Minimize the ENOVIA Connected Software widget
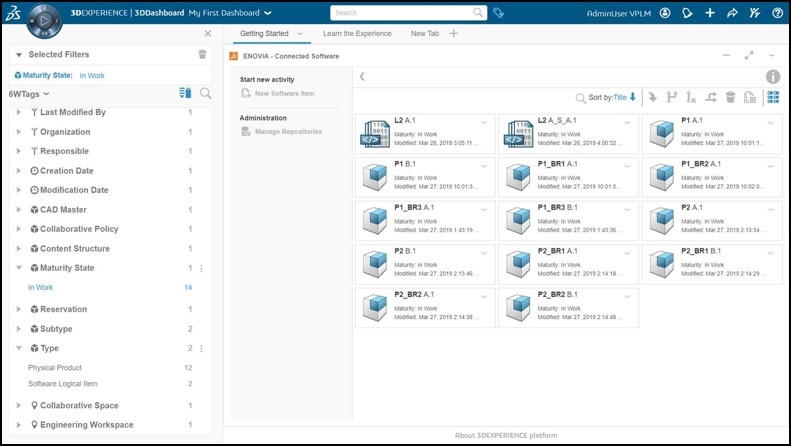 [x=726, y=55]
